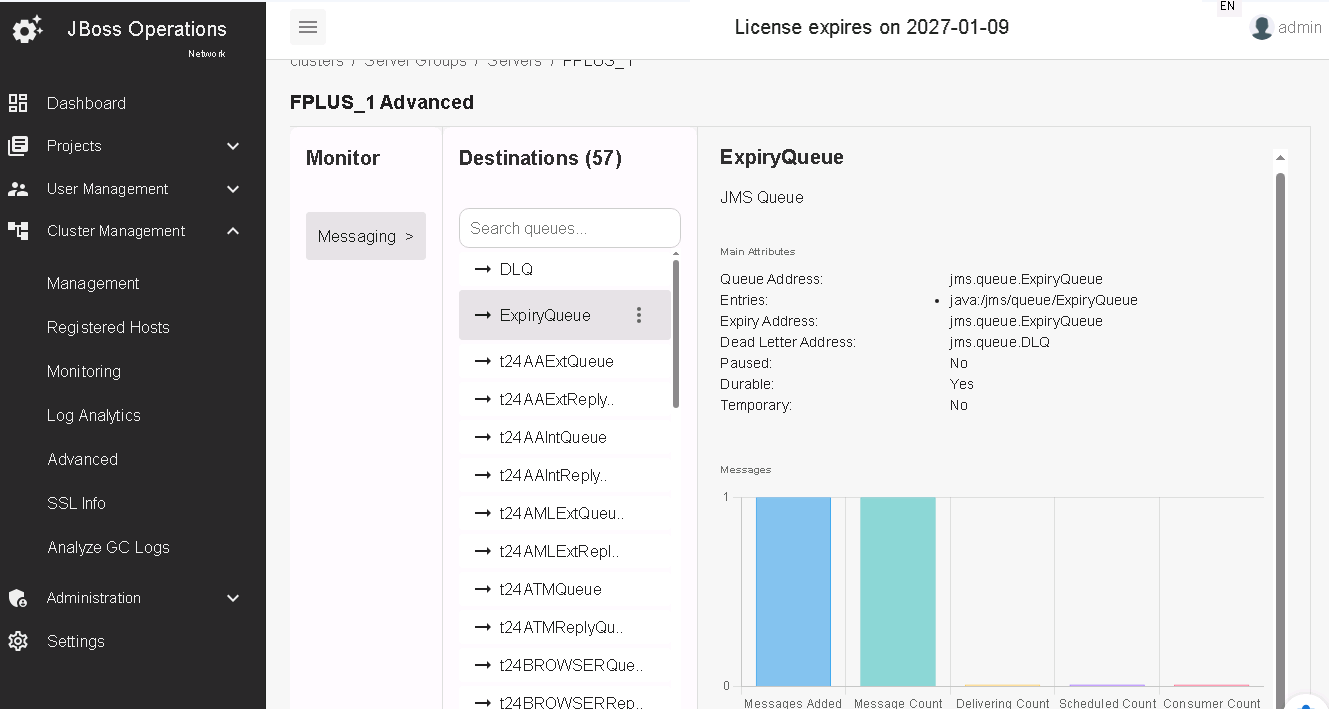The width and height of the screenshot is (1329, 709).
Task: Click the User Management people icon
Action: [18, 189]
